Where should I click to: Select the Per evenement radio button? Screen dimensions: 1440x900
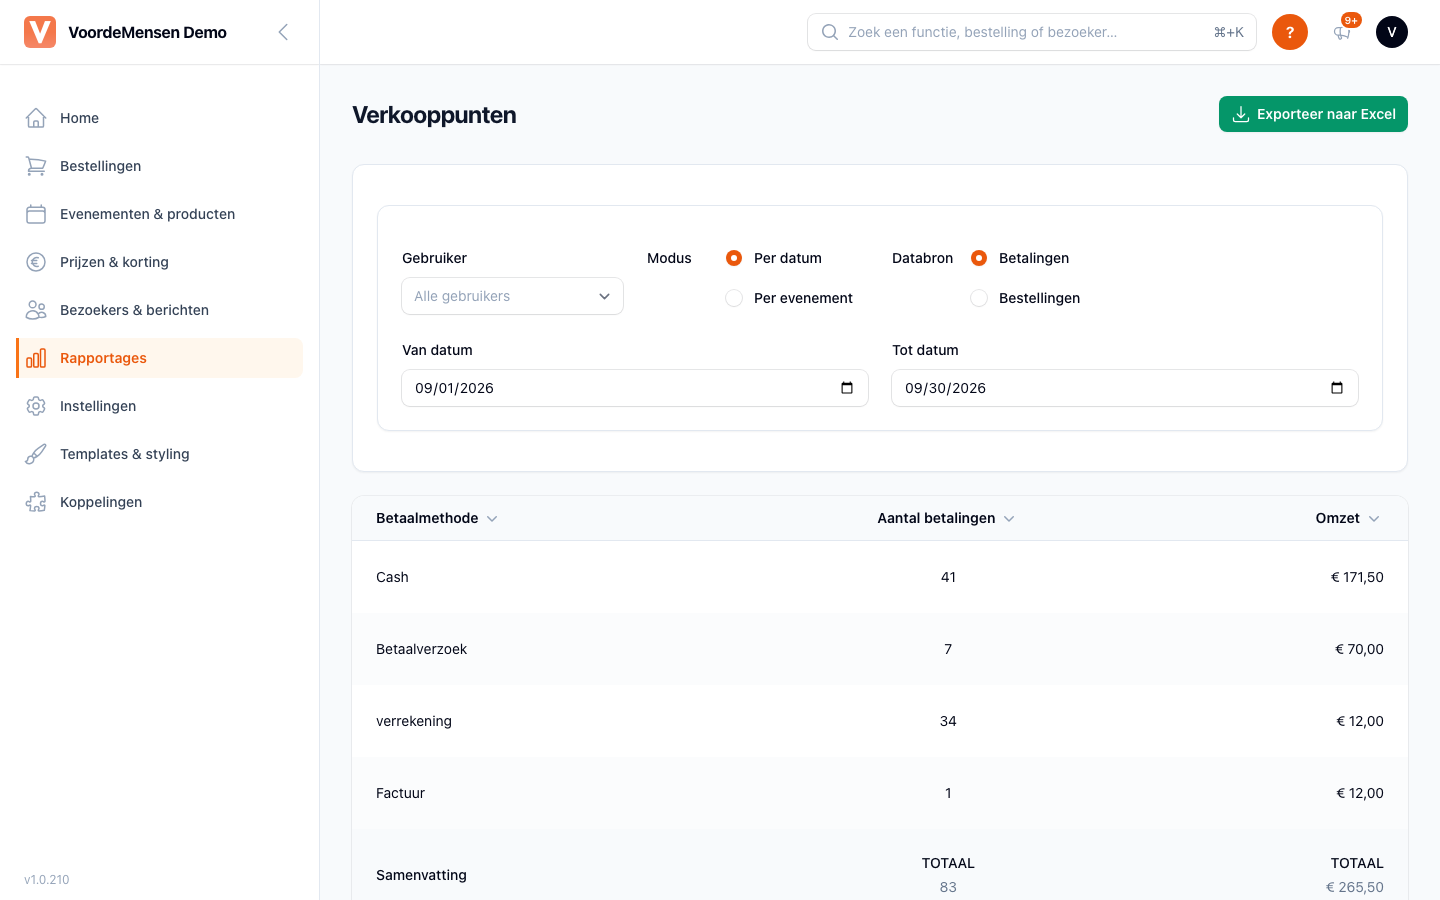(x=734, y=298)
